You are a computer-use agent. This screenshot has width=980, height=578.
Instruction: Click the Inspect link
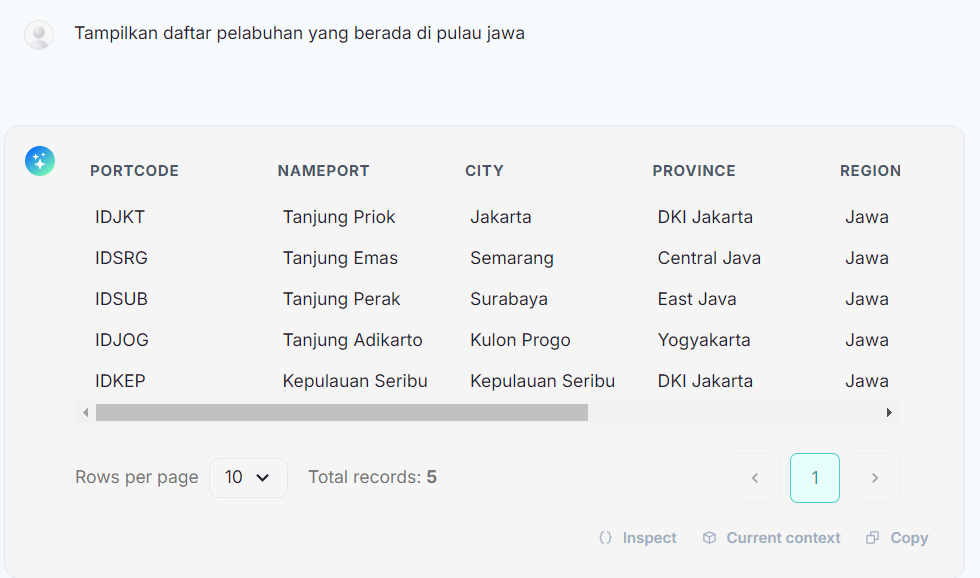(x=649, y=538)
